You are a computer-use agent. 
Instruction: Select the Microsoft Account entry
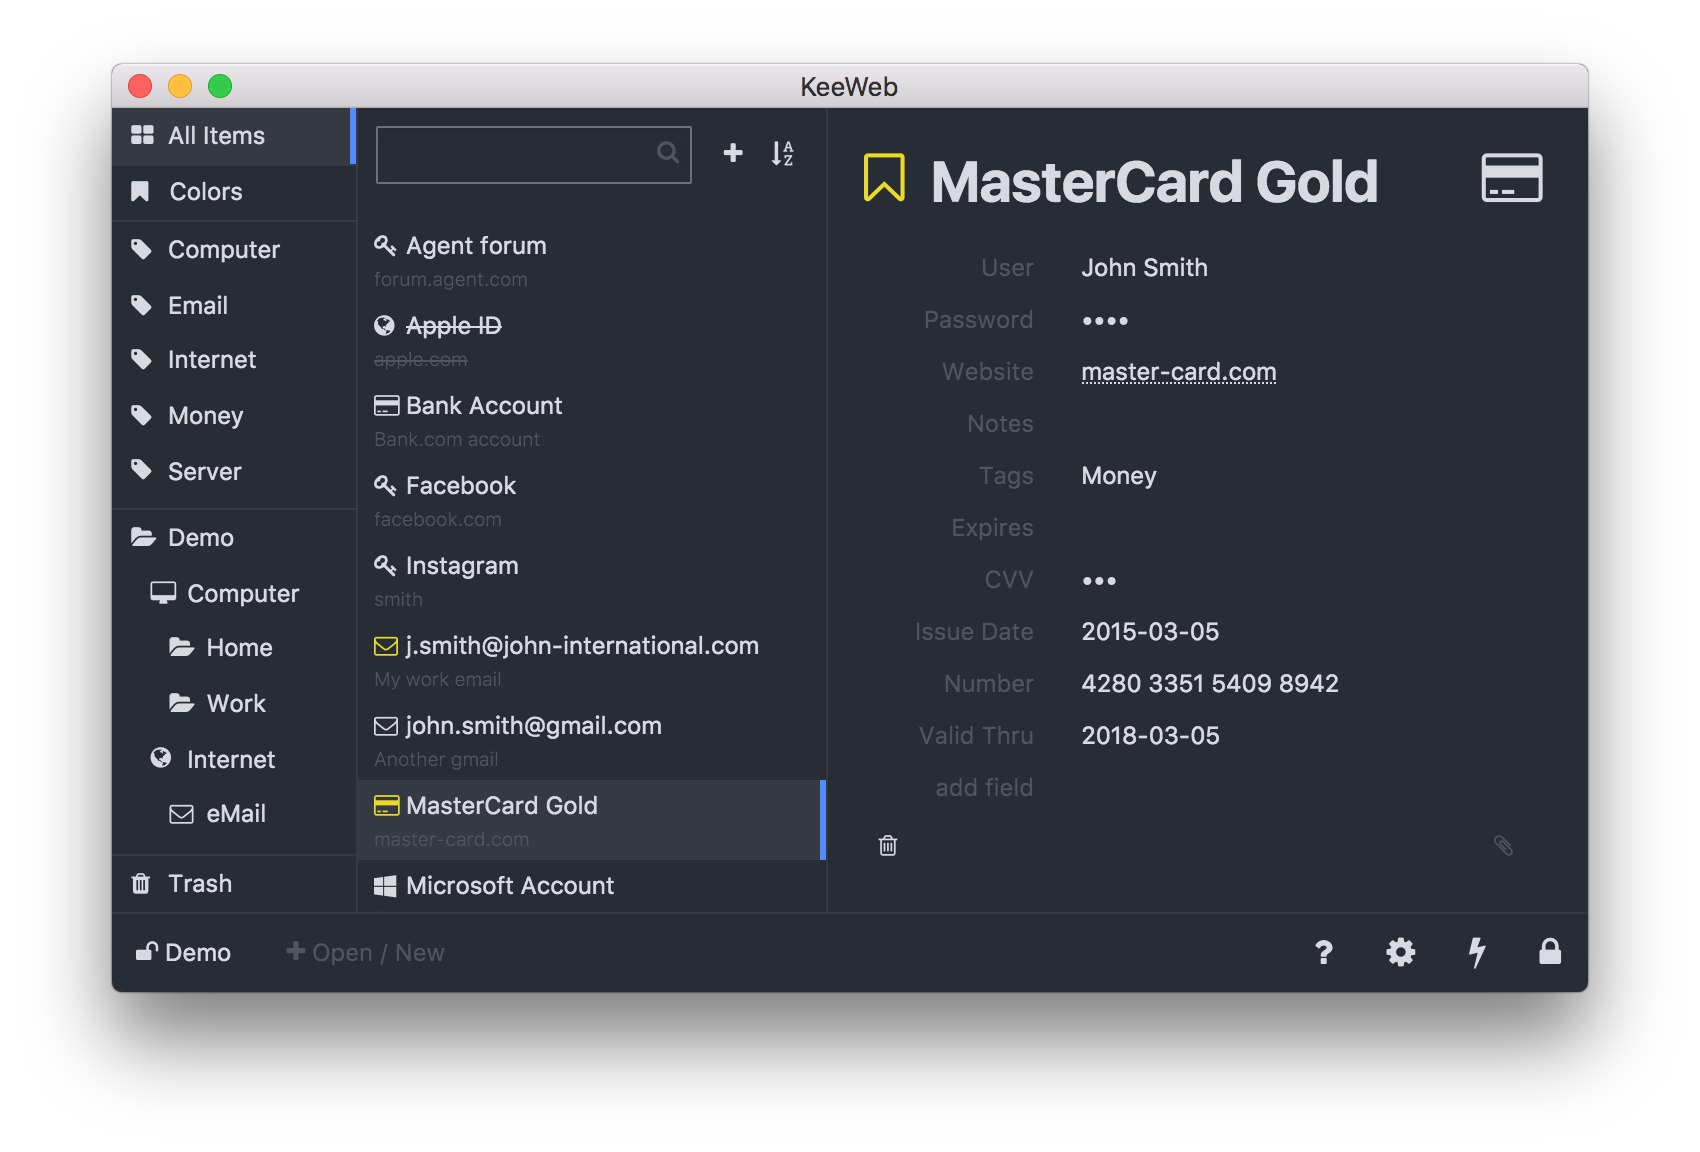pyautogui.click(x=591, y=887)
